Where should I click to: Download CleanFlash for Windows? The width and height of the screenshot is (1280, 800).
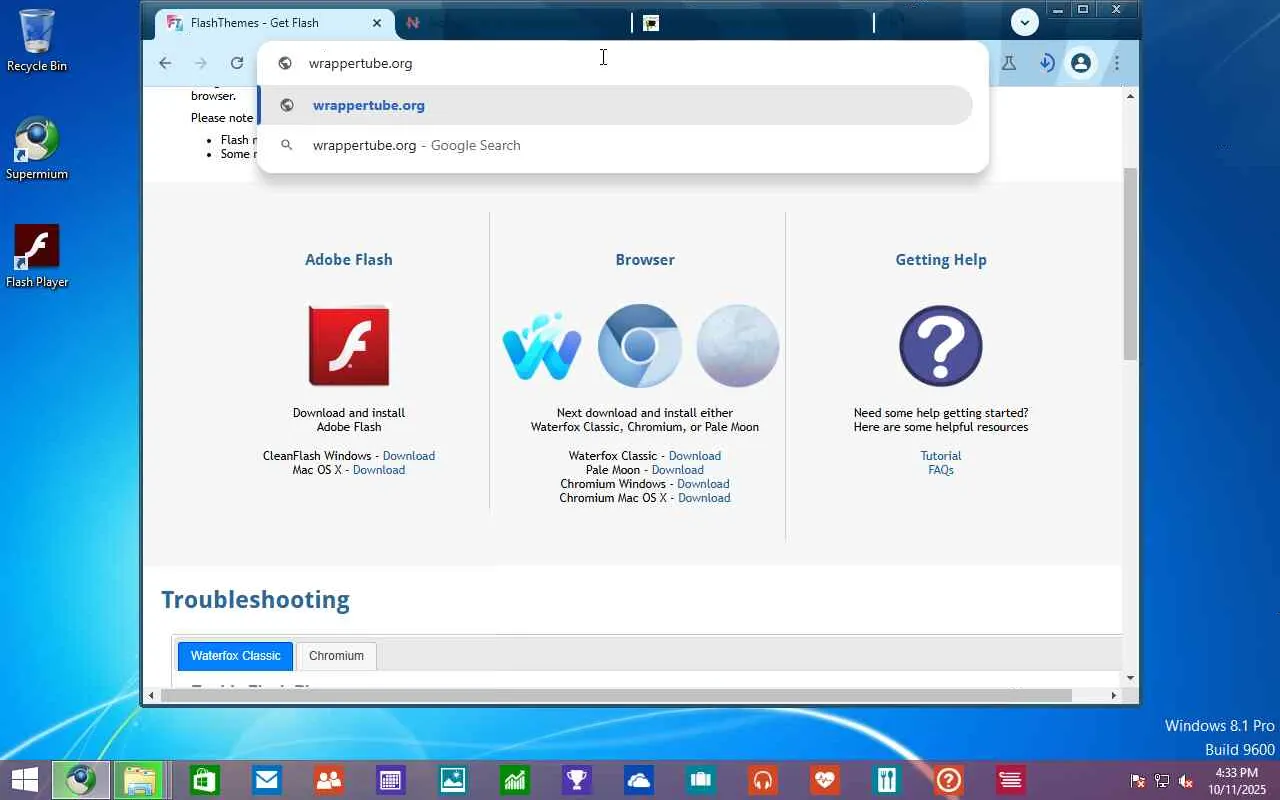409,456
